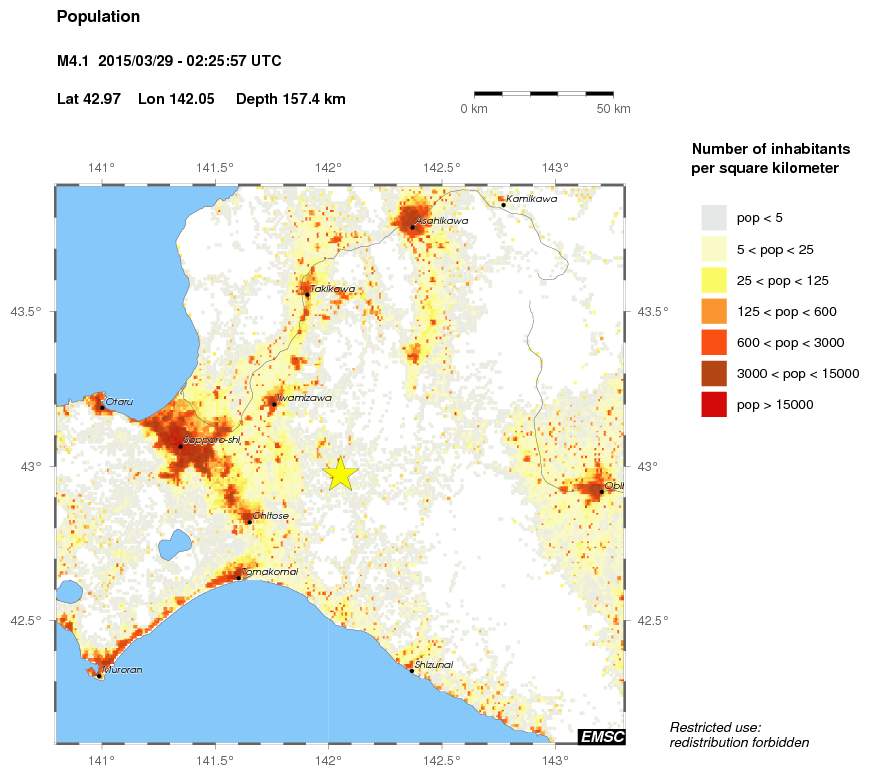Screen dimensions: 869x775
Task: Click the Chitose city label
Action: click(x=272, y=516)
